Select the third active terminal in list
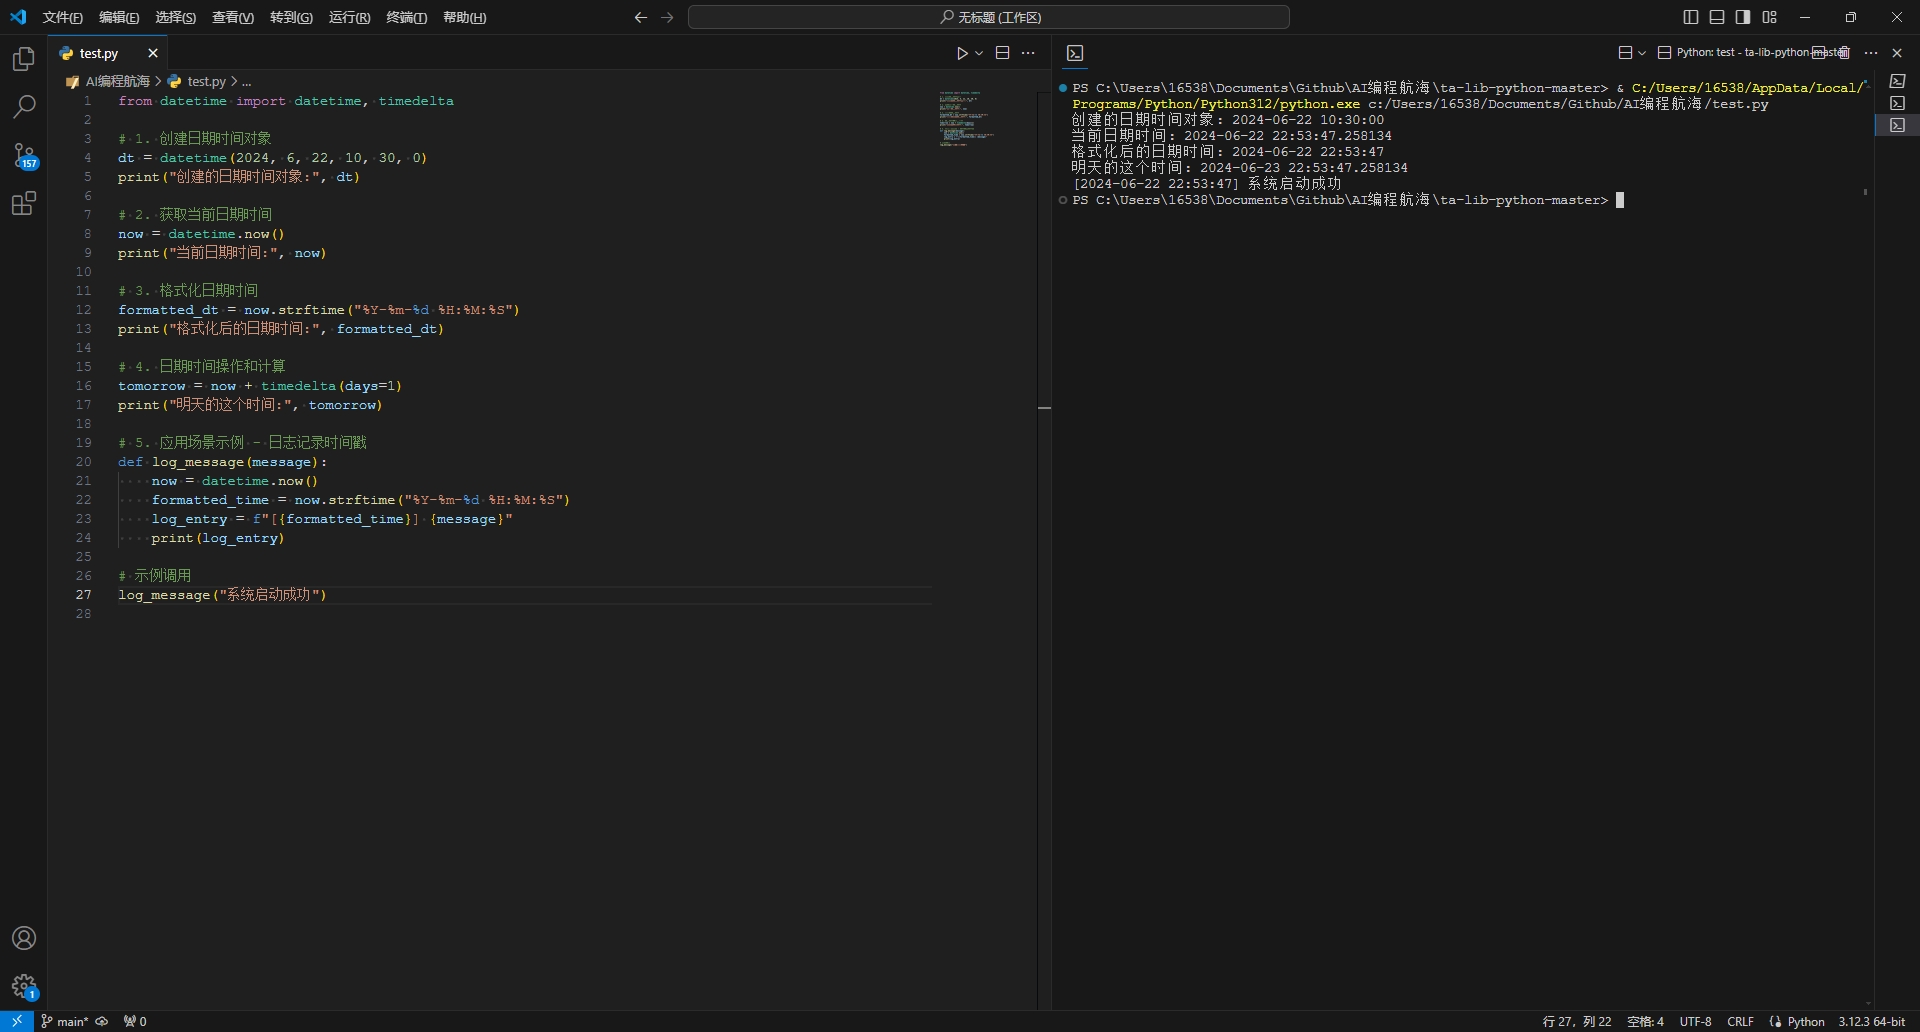The height and width of the screenshot is (1032, 1920). click(x=1897, y=125)
